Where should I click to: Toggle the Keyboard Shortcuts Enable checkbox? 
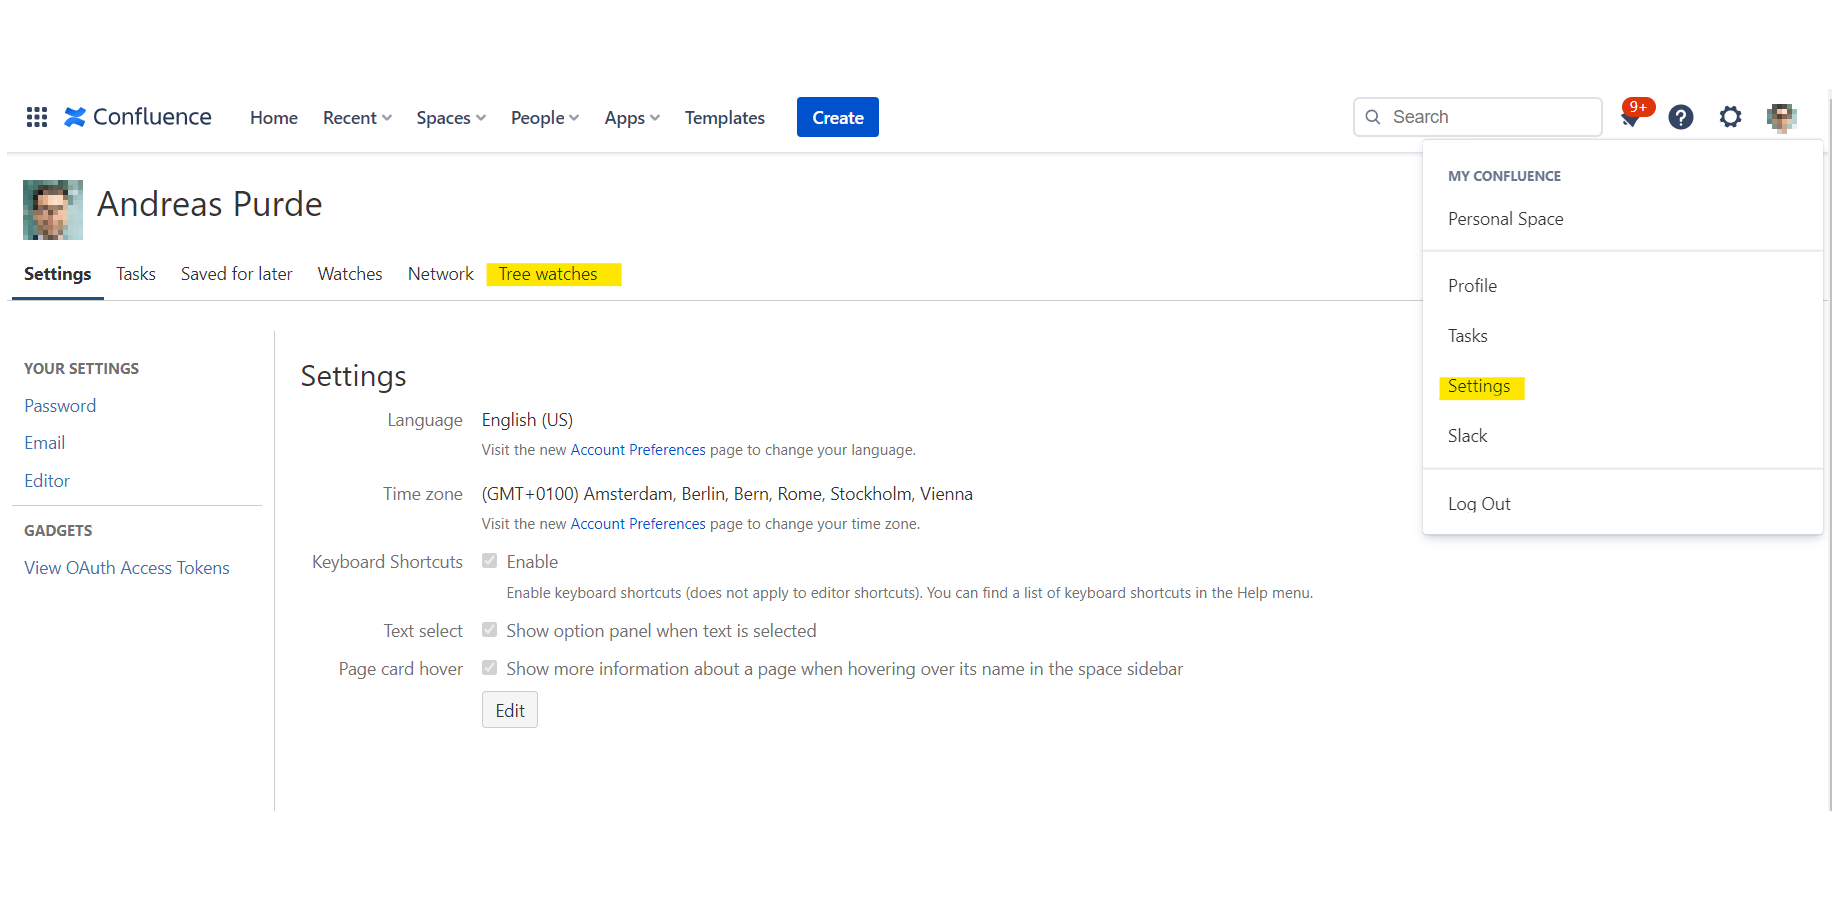(490, 561)
